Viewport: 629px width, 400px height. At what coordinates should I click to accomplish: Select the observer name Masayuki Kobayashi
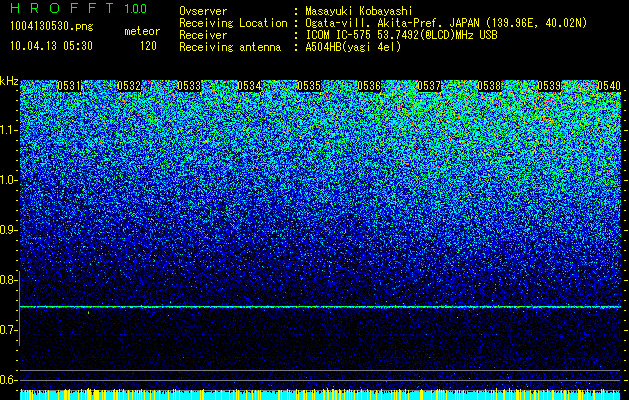[x=359, y=11]
